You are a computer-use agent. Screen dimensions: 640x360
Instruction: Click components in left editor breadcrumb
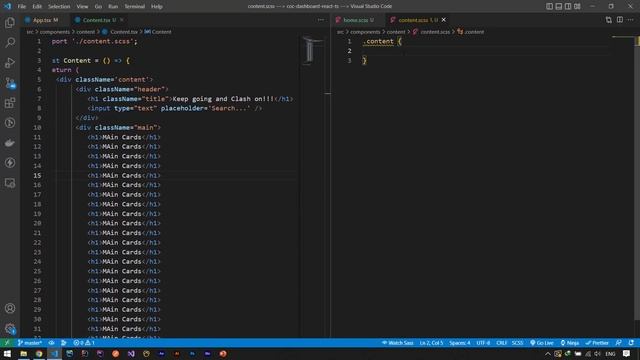coord(55,32)
